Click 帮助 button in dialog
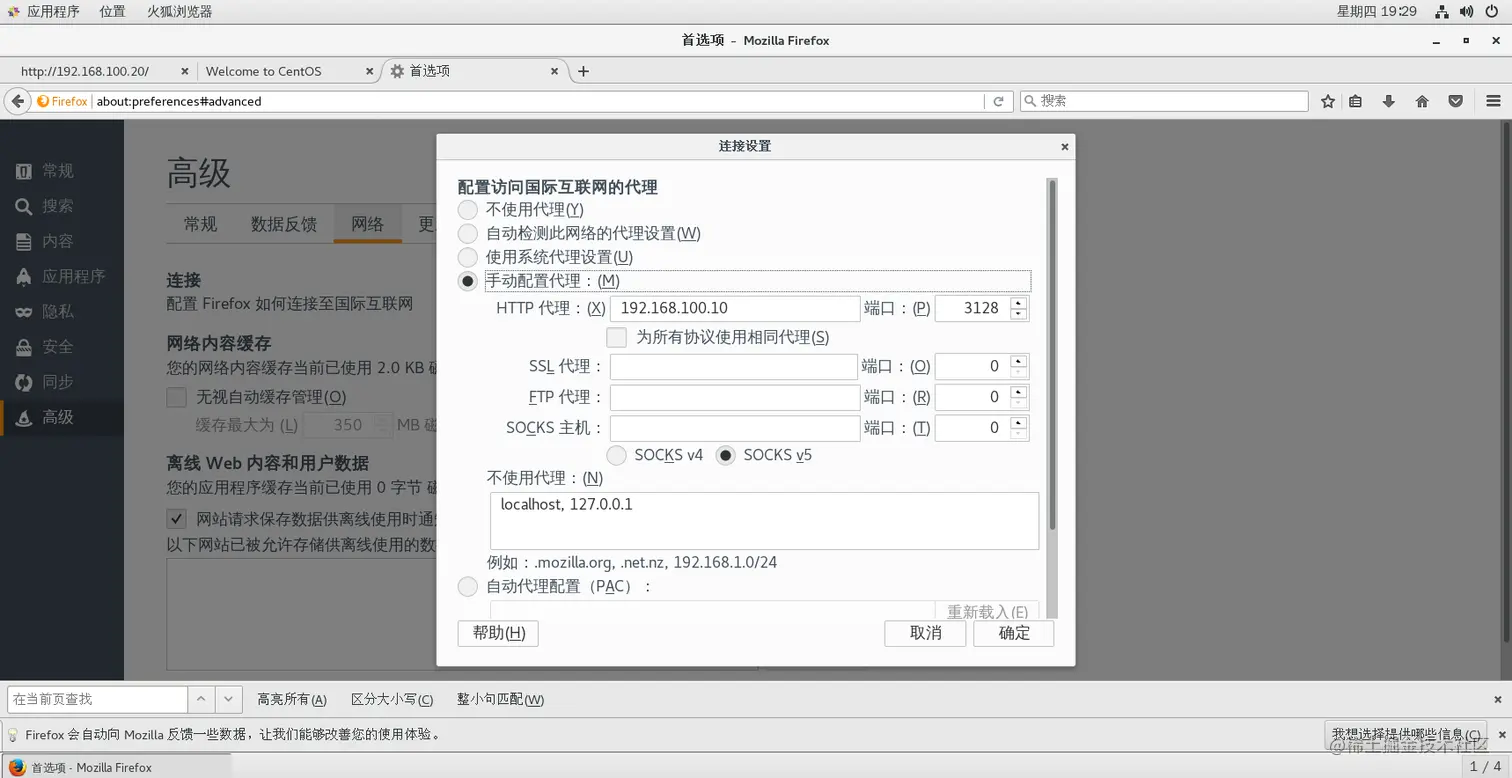Viewport: 1512px width, 778px height. [x=498, y=633]
